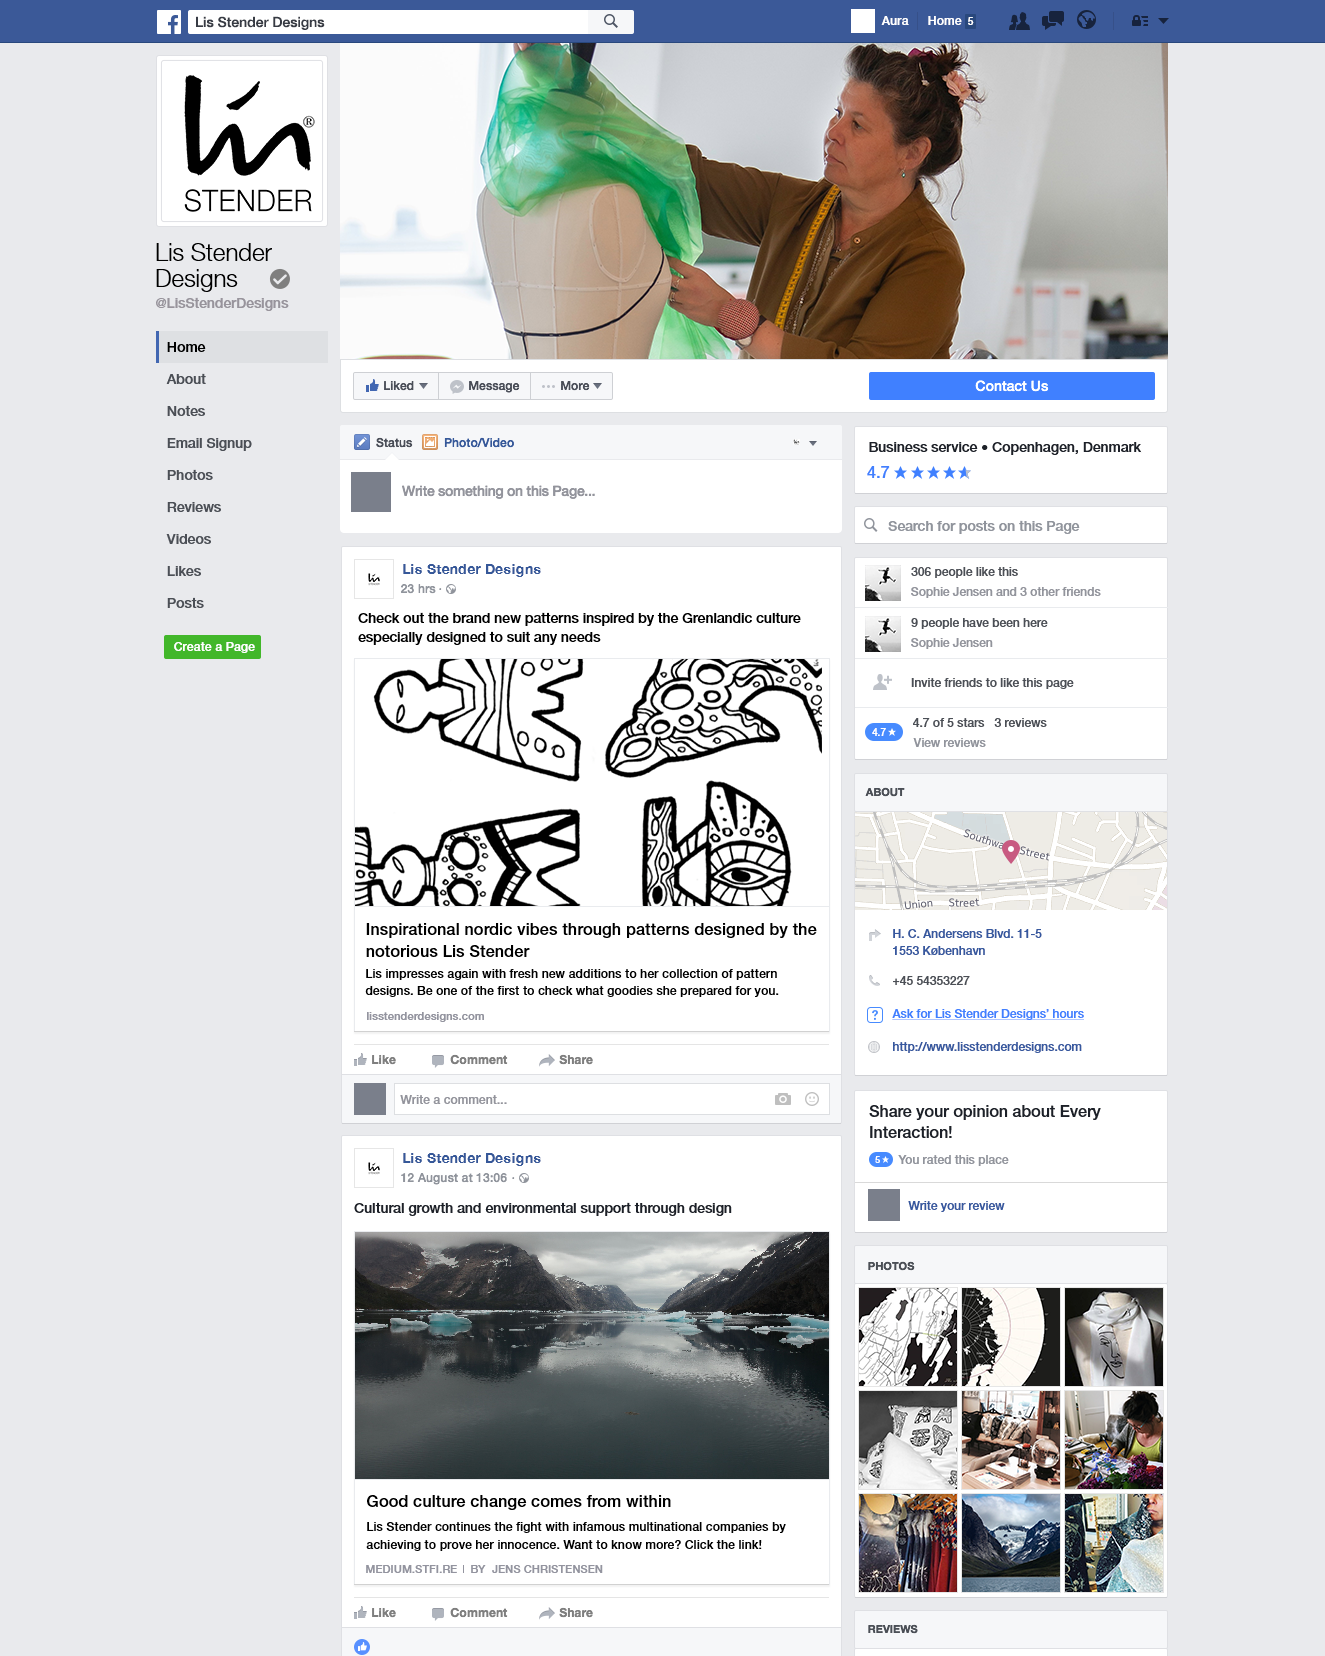Screen dimensions: 1325x1656
Task: Click the 306 people like this entry
Action: [1011, 582]
